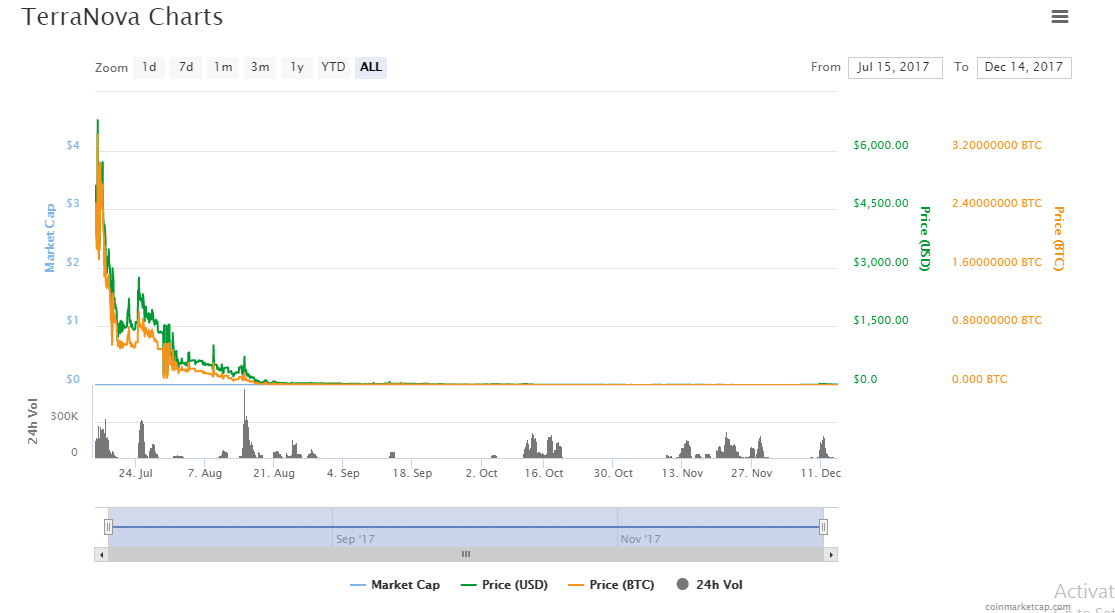Select the 3m zoom option
Screen dimensions: 1115x613
tap(260, 67)
